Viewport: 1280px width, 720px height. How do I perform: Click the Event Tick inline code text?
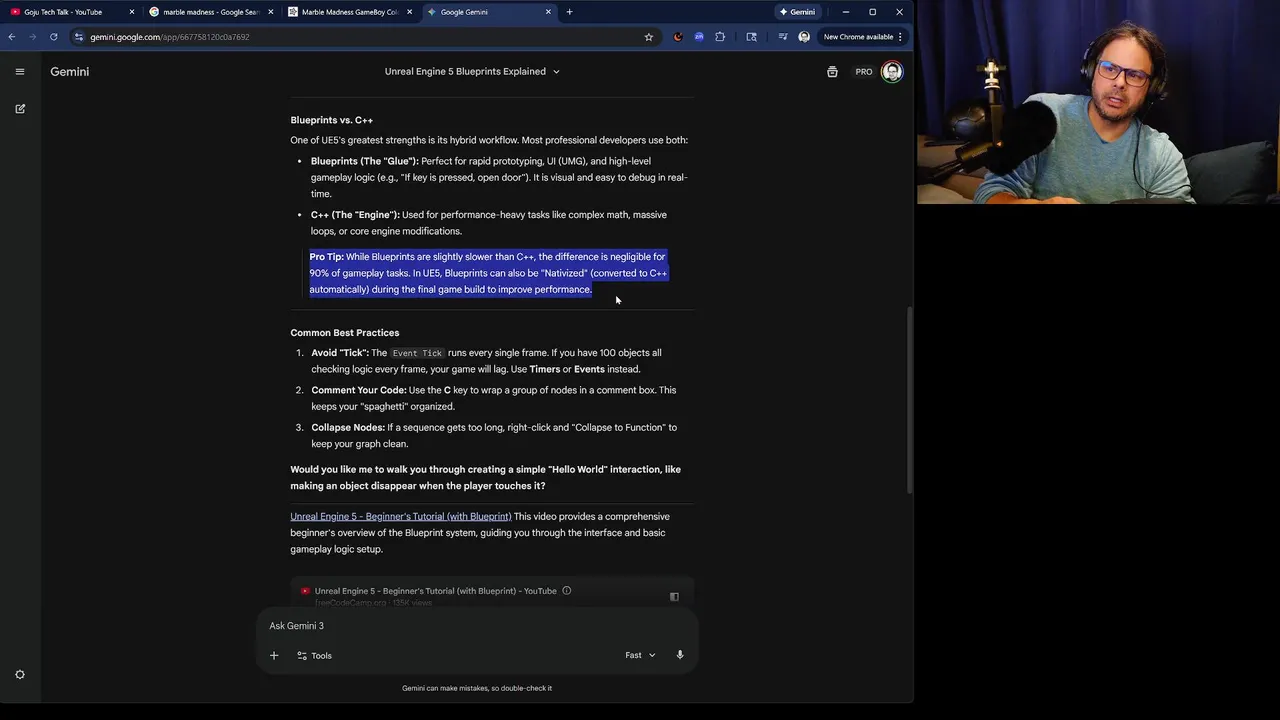click(417, 353)
